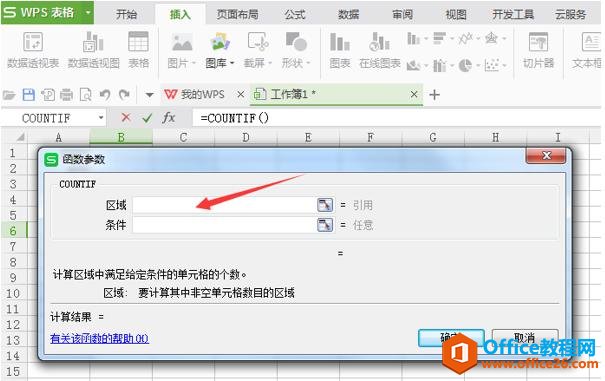
Task: Insert a pie chart from the ribbon
Action: click(x=465, y=65)
